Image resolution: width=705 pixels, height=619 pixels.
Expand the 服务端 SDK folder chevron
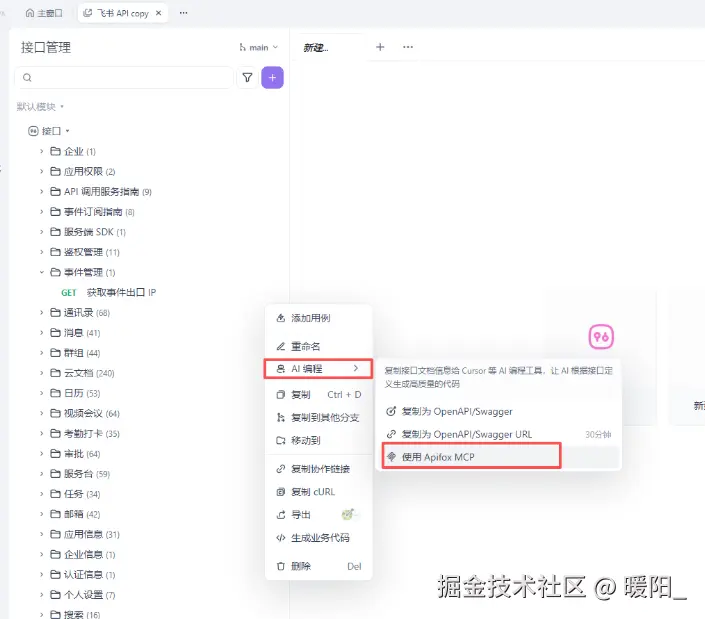pos(41,232)
